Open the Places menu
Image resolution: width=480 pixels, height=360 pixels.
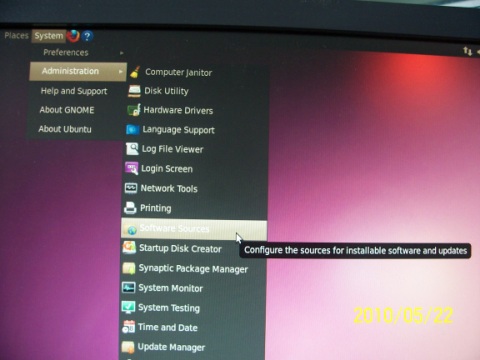coord(16,35)
